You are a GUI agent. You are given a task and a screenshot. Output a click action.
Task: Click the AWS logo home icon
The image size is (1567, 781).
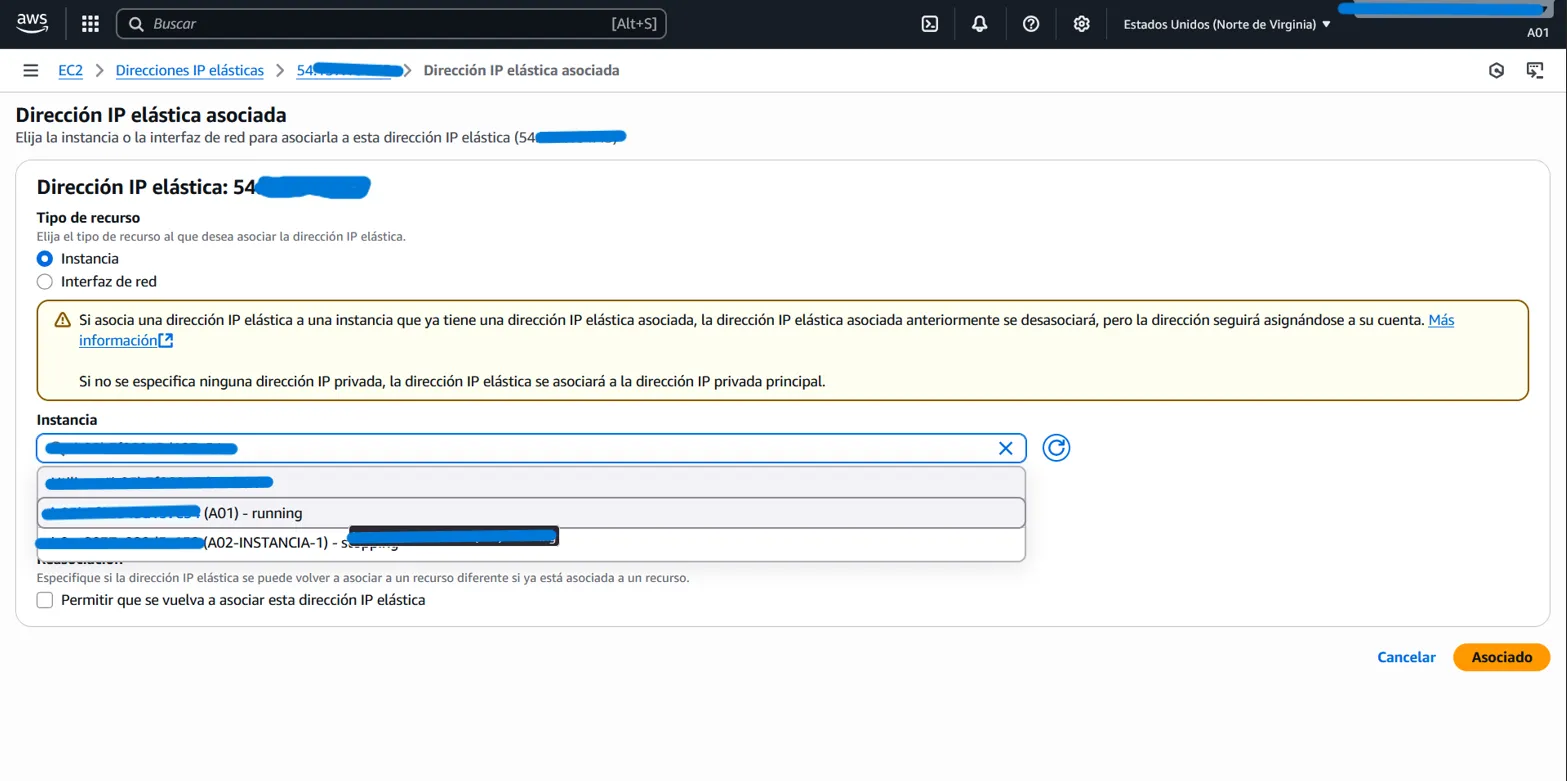coord(32,24)
